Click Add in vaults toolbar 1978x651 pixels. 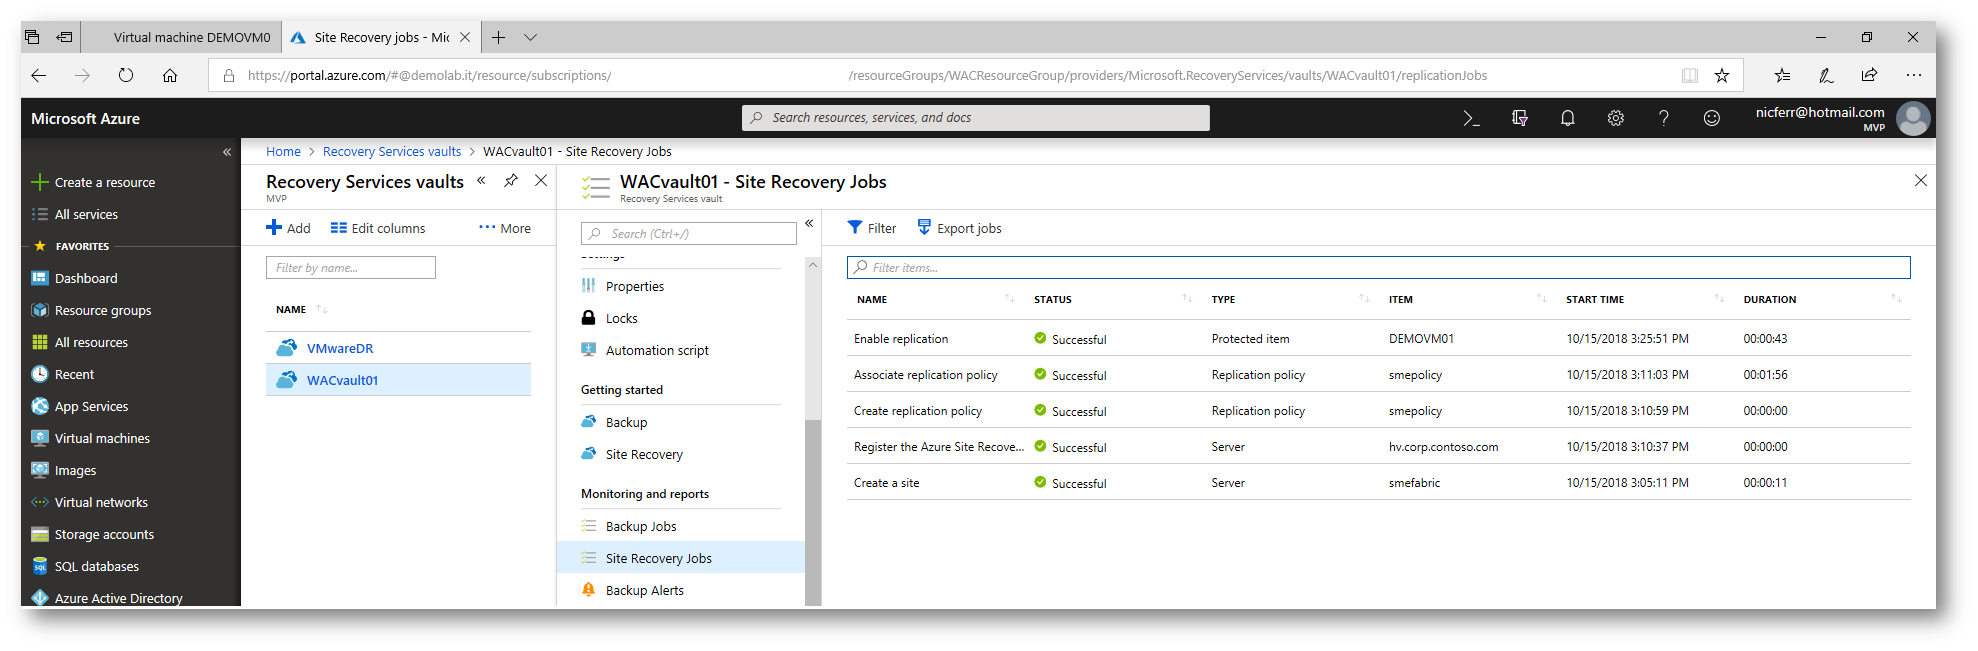tap(288, 228)
